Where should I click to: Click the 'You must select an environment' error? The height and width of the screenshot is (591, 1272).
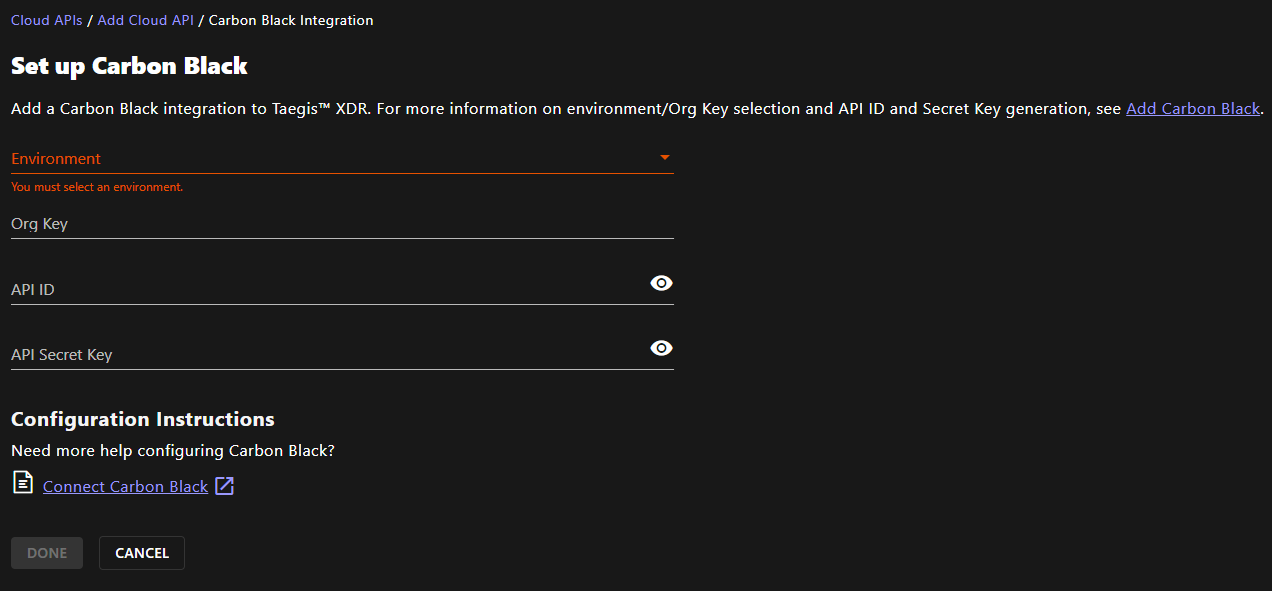pyautogui.click(x=97, y=187)
